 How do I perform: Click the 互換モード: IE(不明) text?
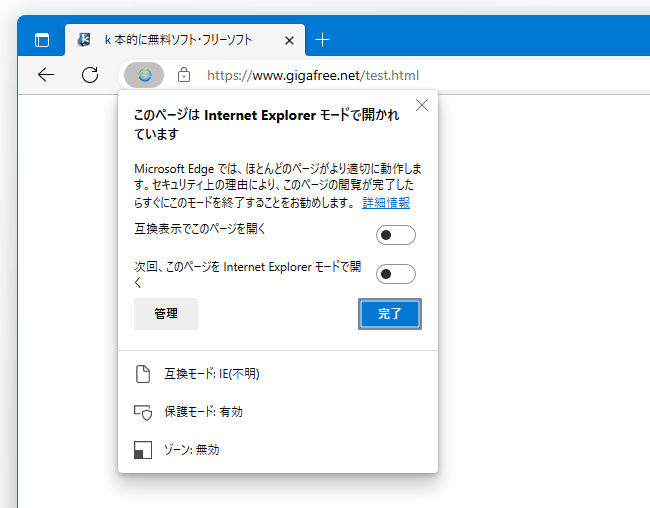212,374
